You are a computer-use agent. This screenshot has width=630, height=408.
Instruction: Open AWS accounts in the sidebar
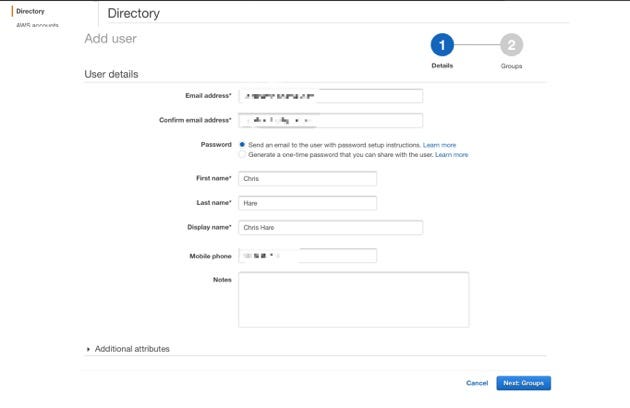click(x=37, y=25)
